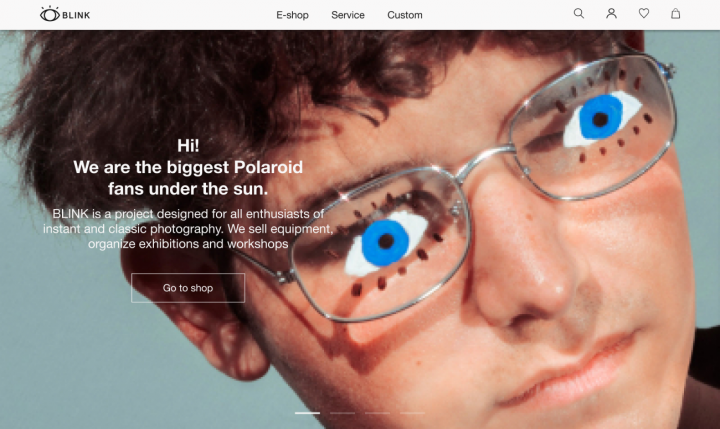Click the BLINK project description paragraph
The image size is (720, 429).
(x=188, y=229)
